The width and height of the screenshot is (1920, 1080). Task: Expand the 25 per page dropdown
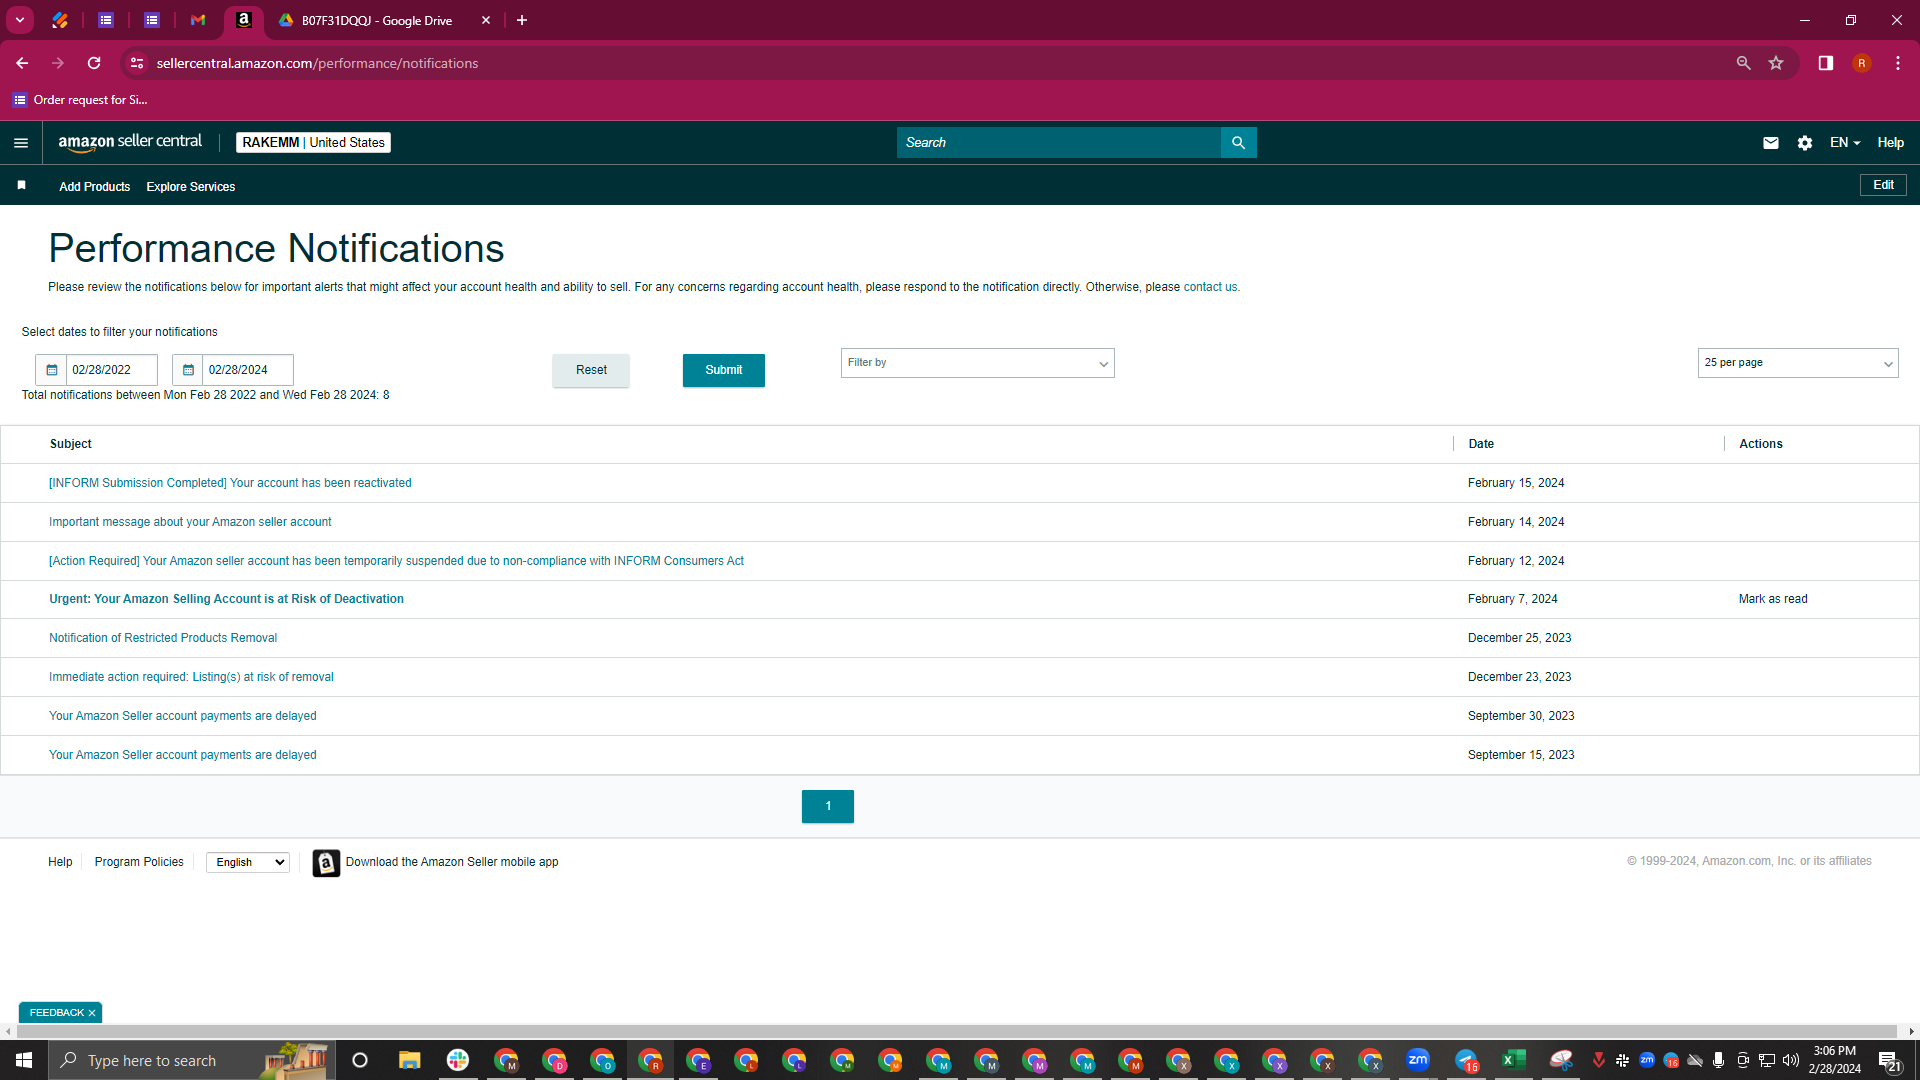point(1797,363)
